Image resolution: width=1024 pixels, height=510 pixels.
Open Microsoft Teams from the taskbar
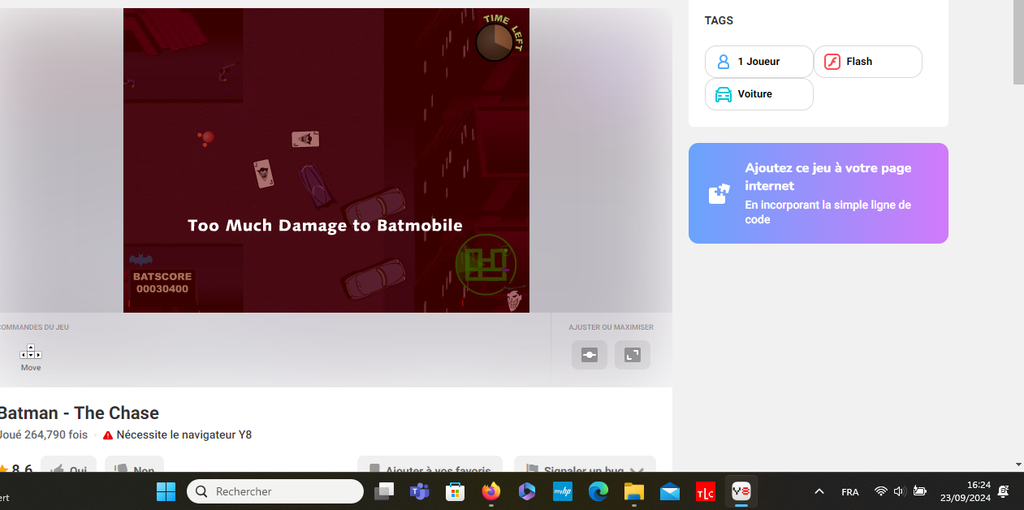tap(419, 491)
